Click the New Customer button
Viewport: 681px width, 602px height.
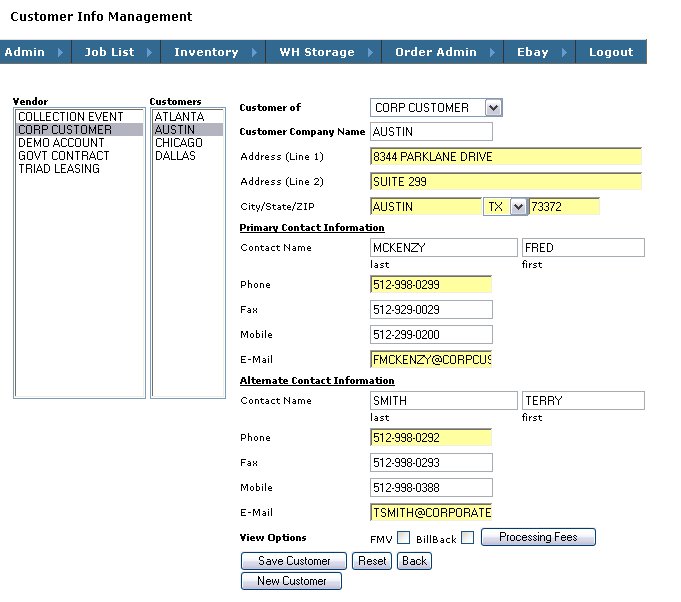pyautogui.click(x=291, y=581)
